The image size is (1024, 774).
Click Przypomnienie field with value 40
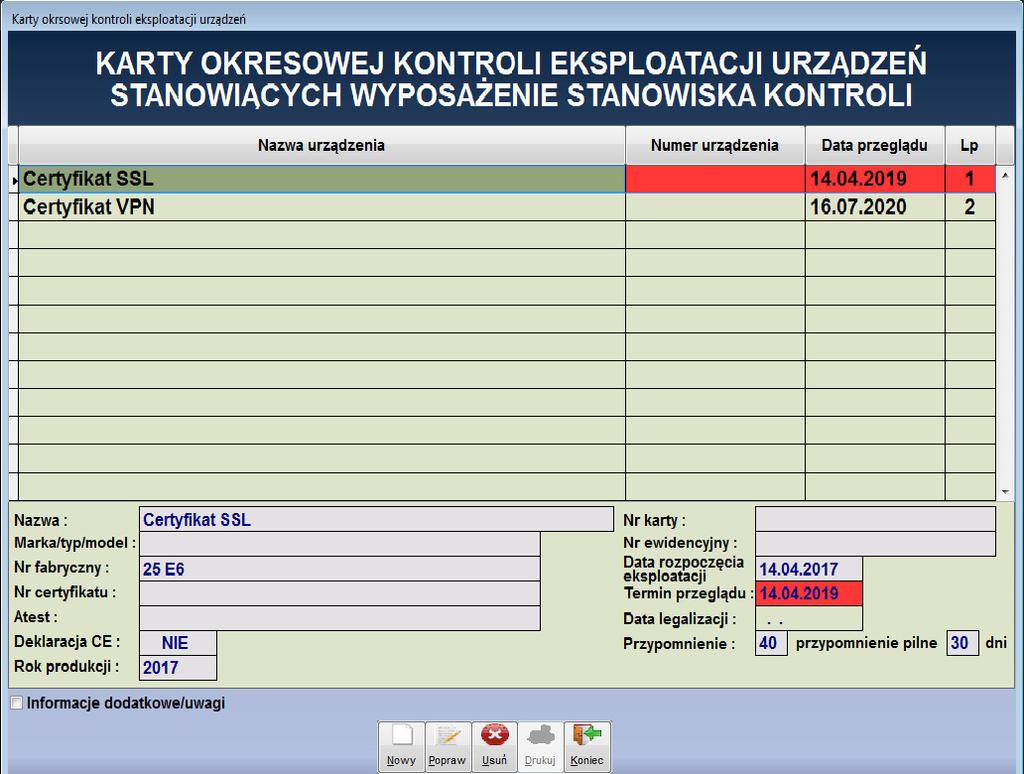(x=771, y=643)
